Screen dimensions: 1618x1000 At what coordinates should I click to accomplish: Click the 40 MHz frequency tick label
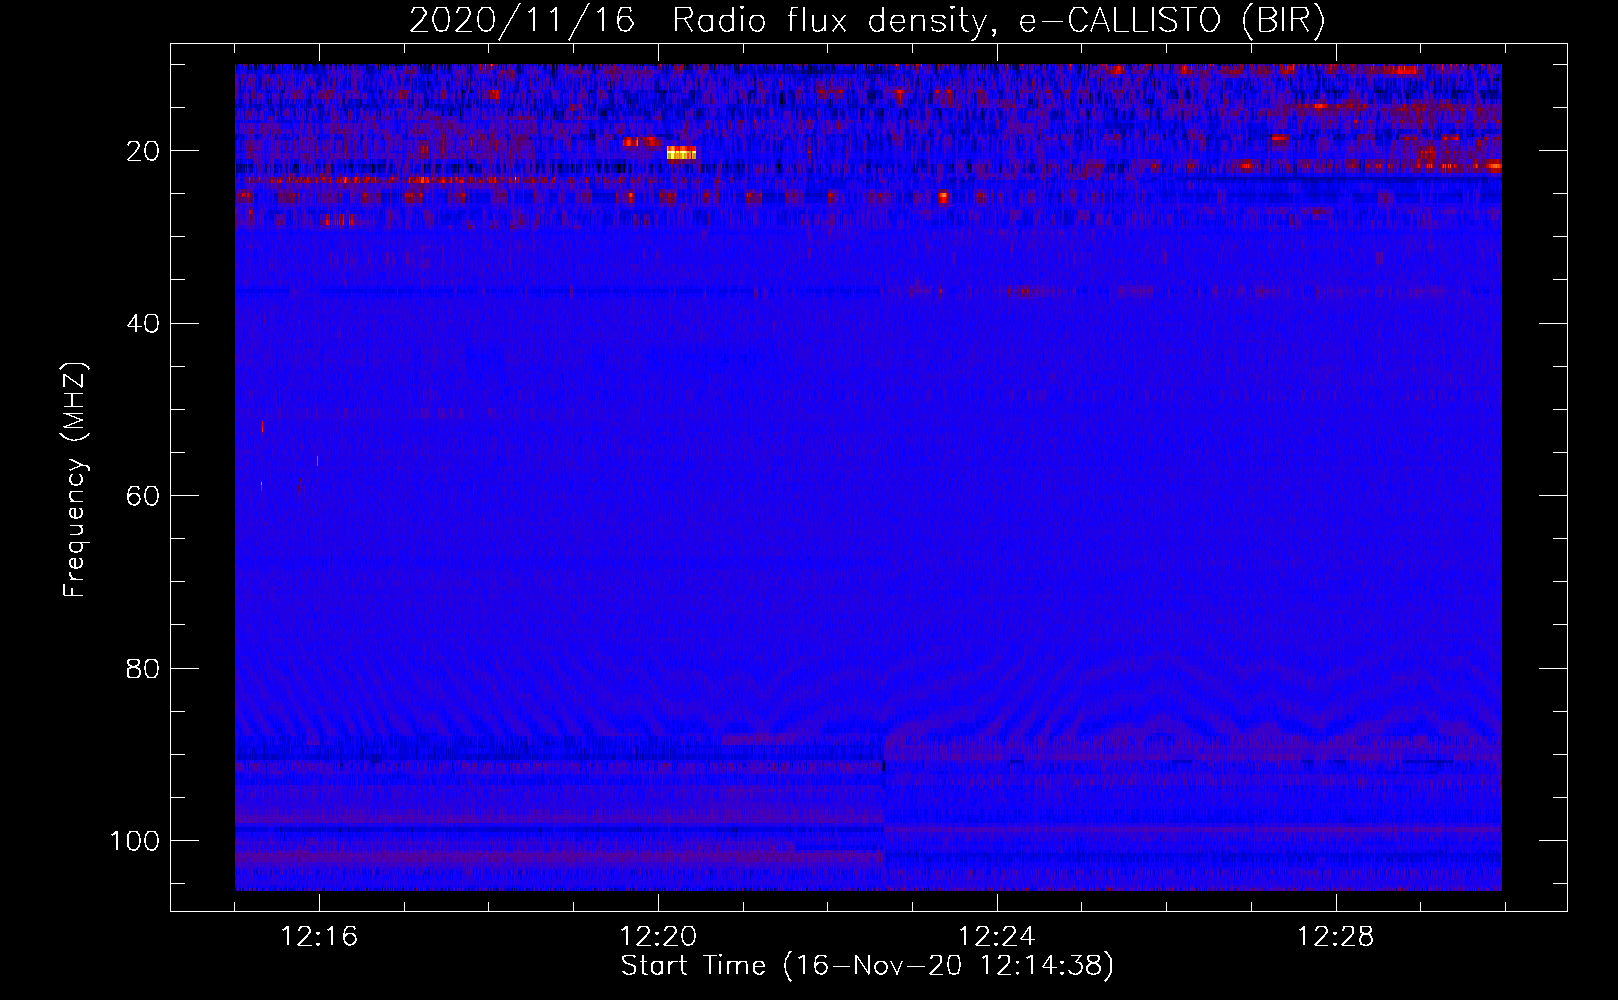coord(144,324)
